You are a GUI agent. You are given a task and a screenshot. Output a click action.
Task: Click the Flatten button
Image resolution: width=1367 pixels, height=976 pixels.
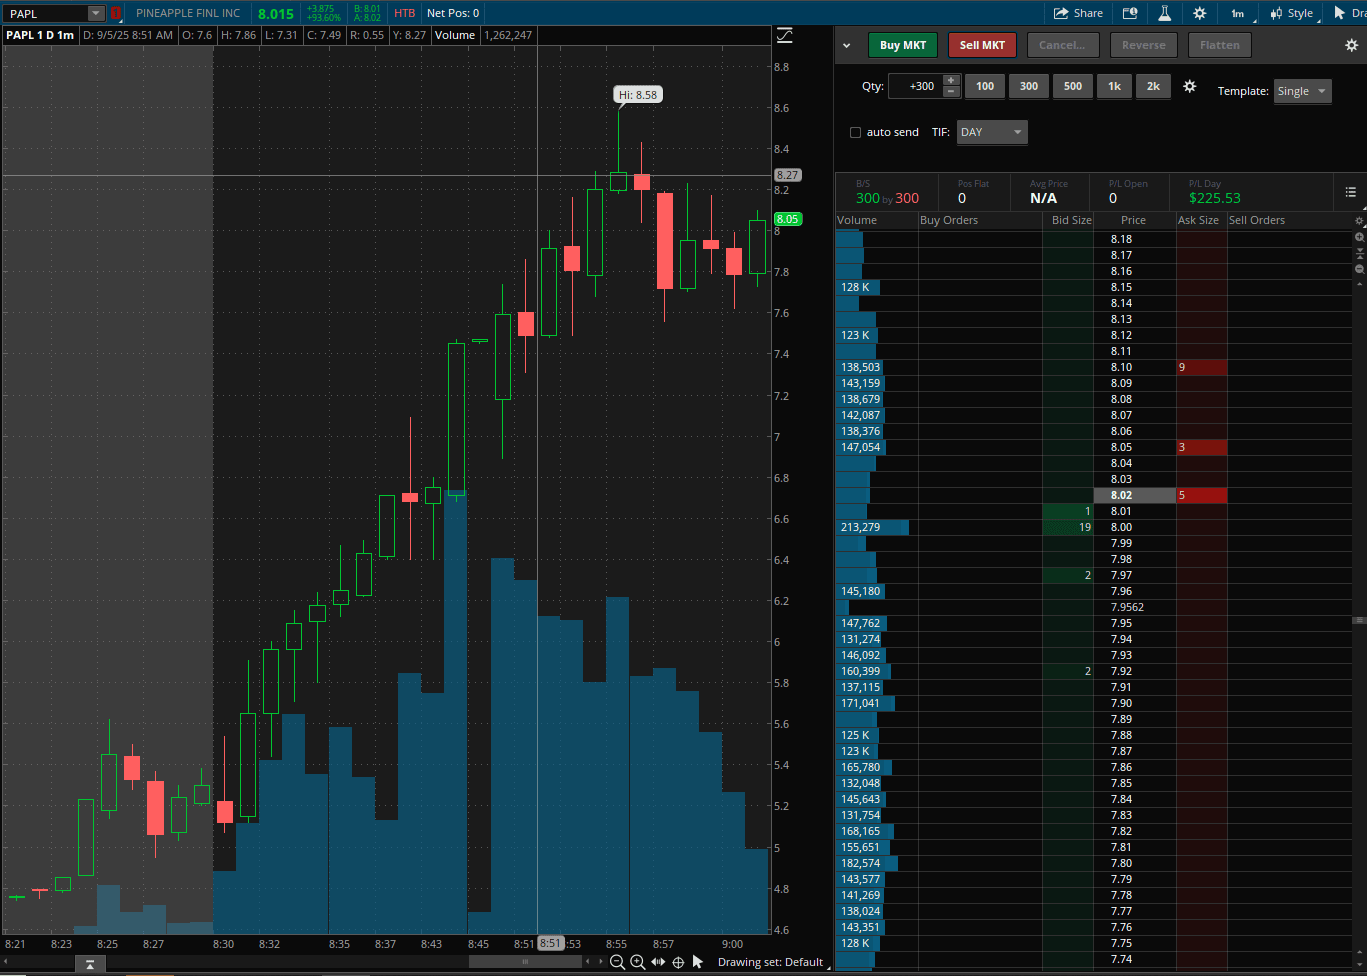tap(1220, 45)
